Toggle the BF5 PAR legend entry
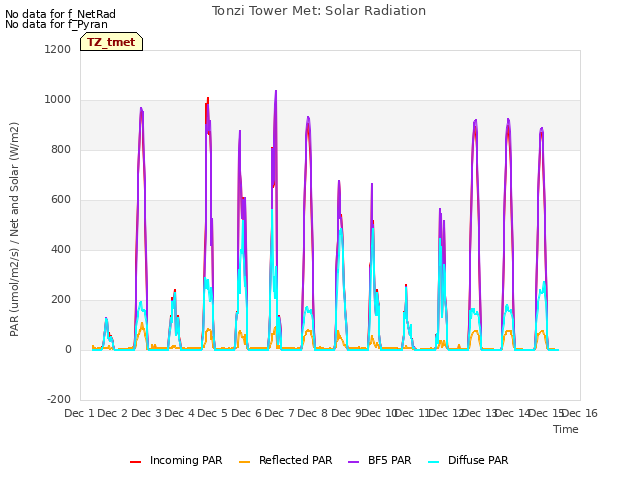 [x=380, y=460]
